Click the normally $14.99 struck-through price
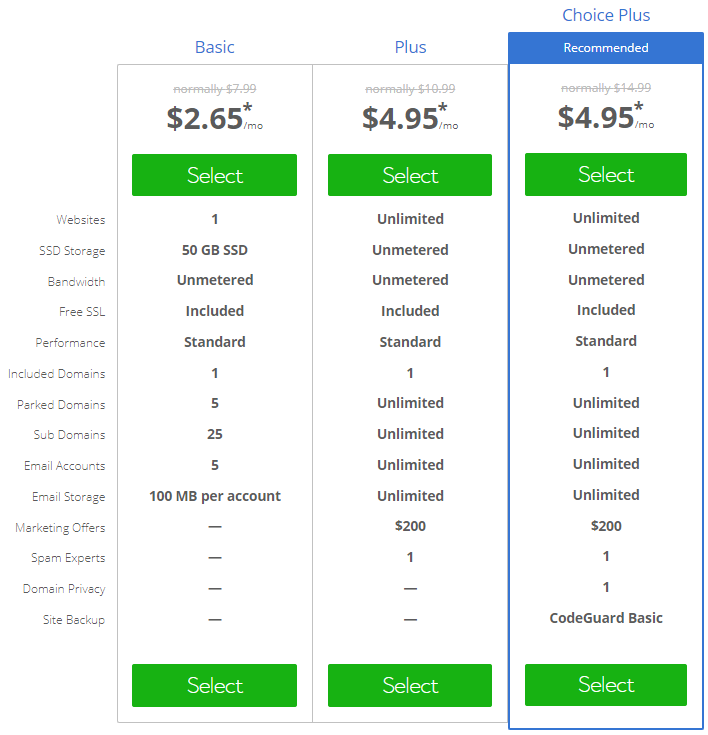This screenshot has height=735, width=708. 606,88
